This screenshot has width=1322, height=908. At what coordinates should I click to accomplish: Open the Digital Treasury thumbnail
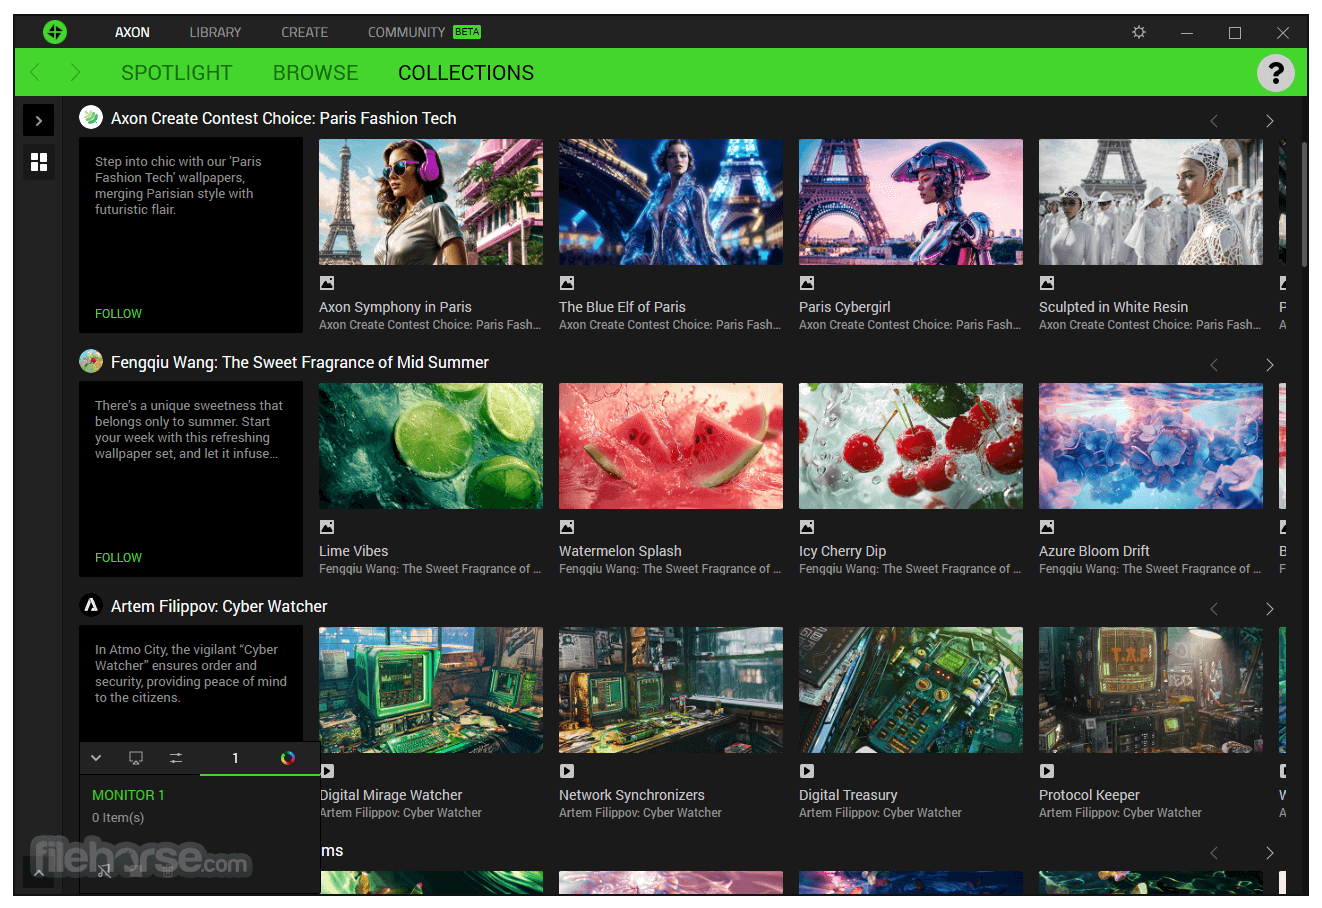[911, 690]
